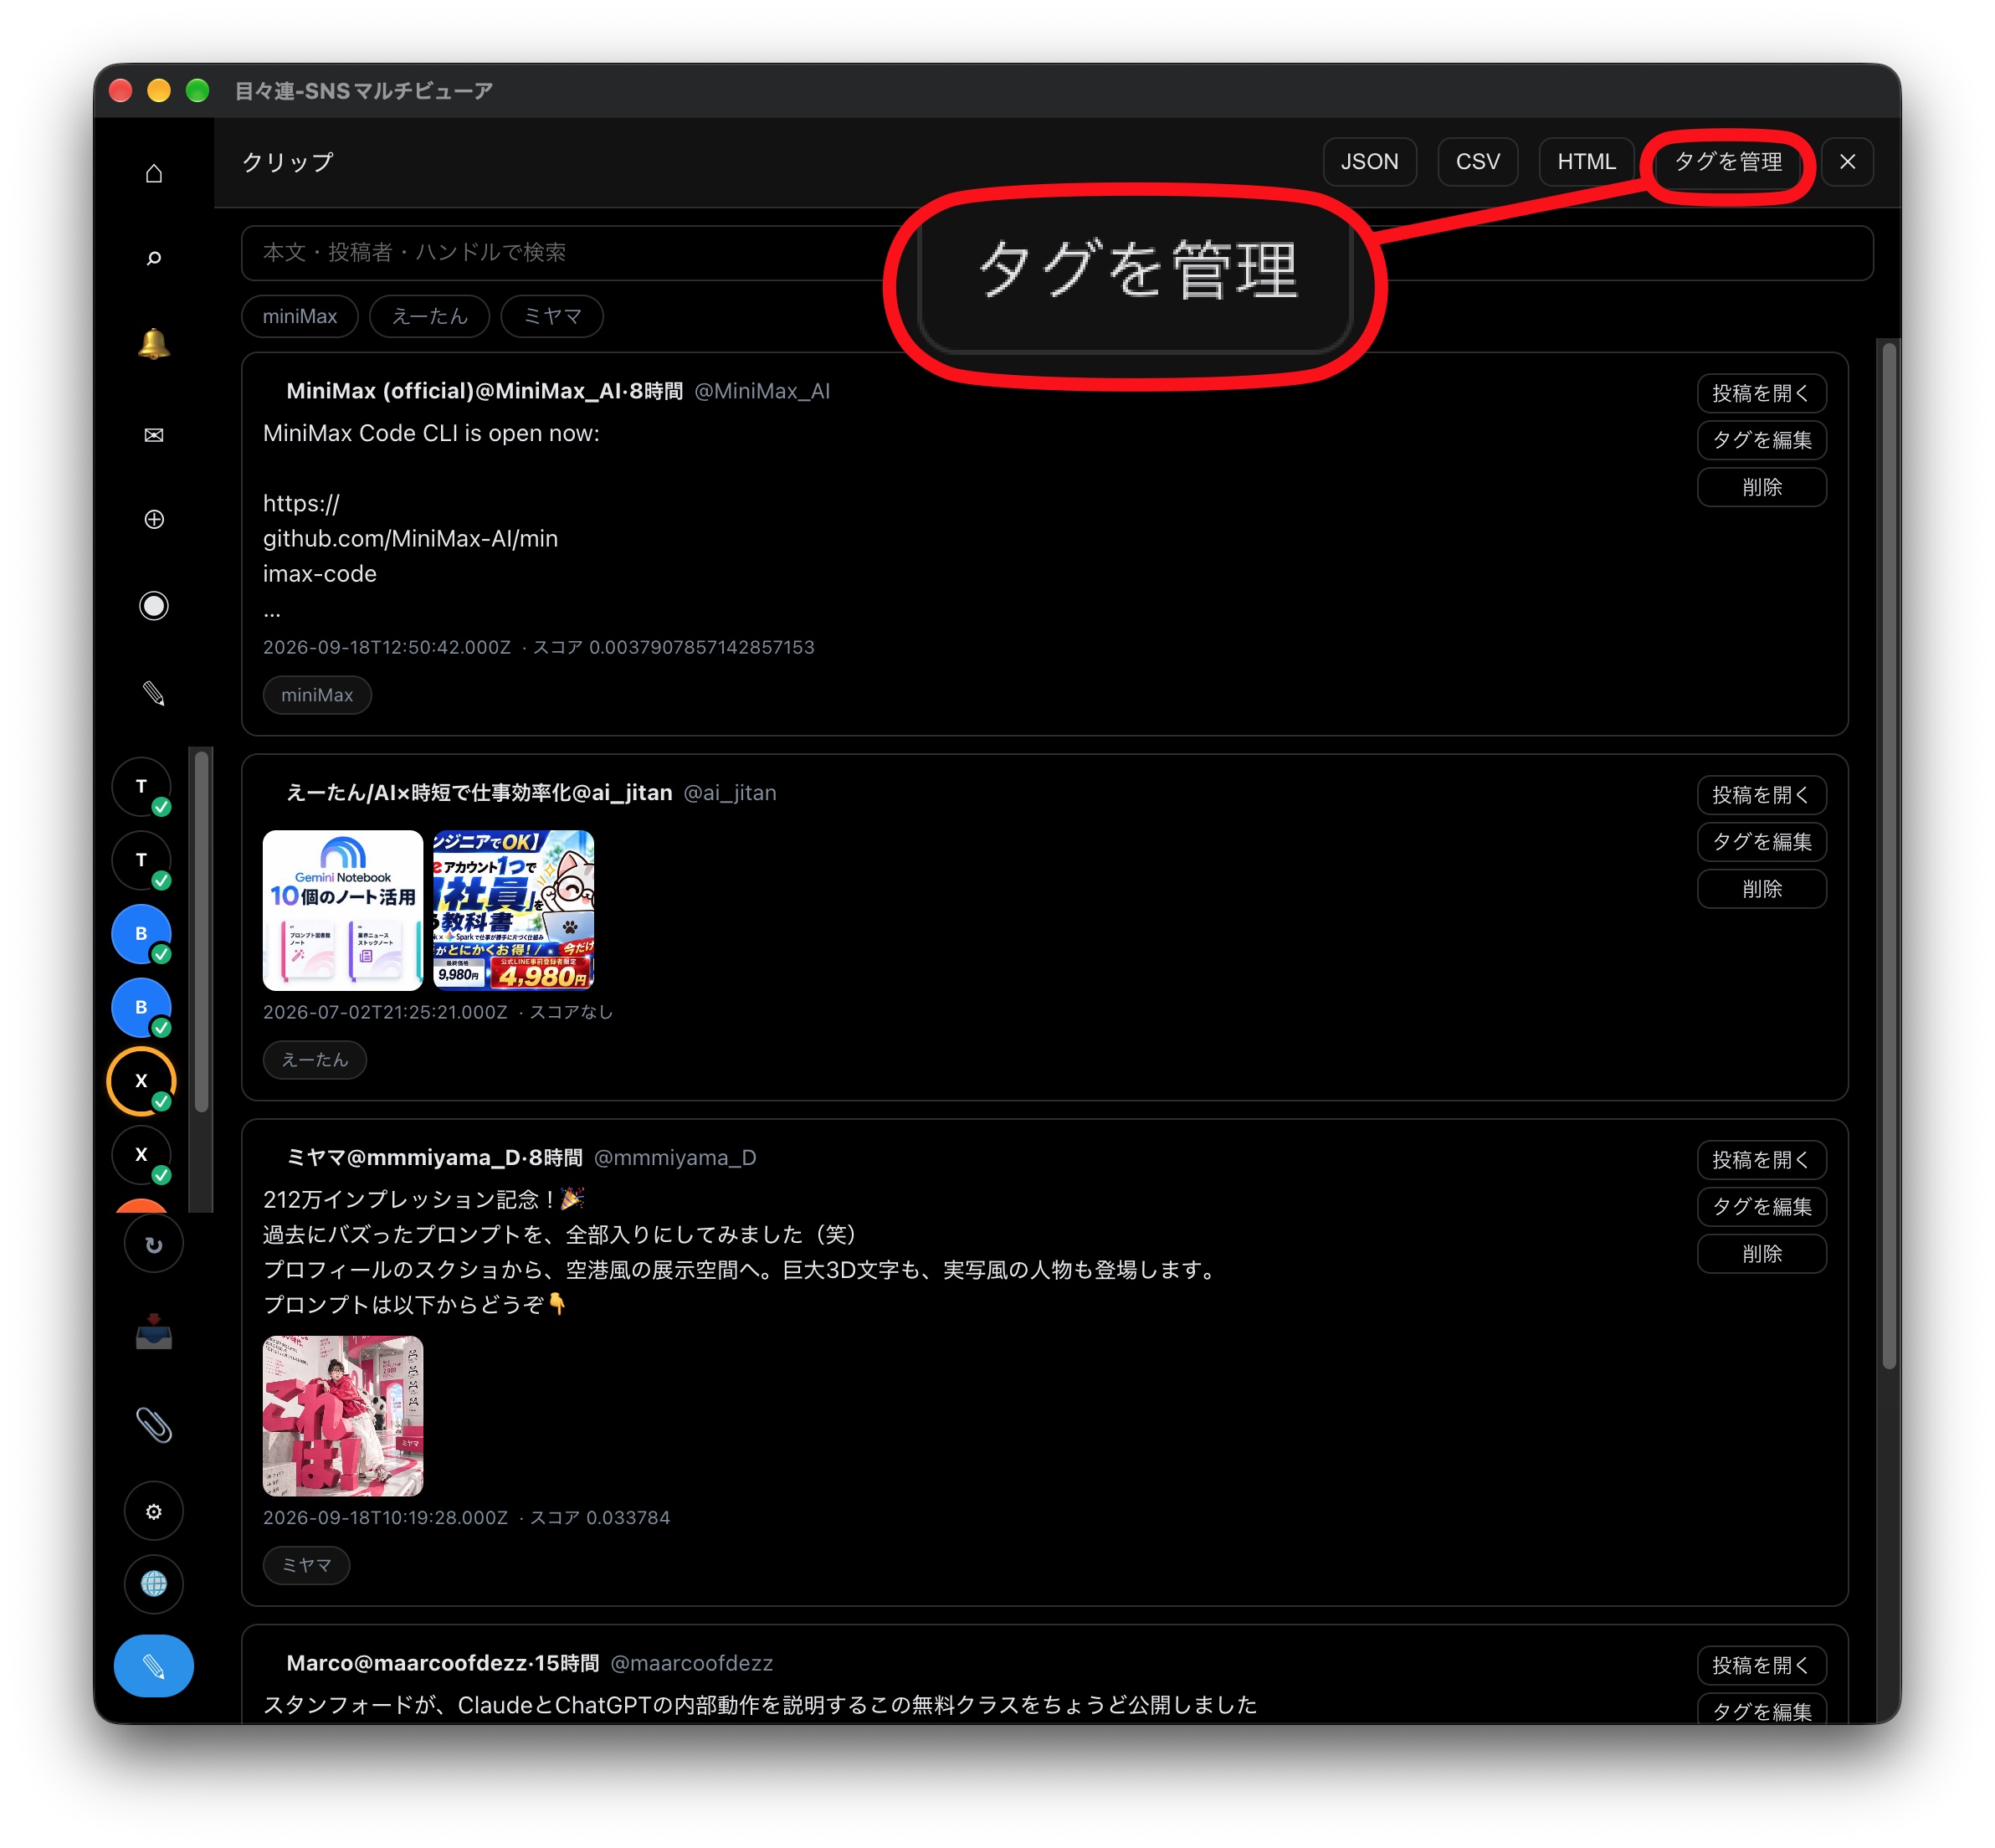
Task: Click the circled plus icon in sidebar
Action: pos(153,519)
